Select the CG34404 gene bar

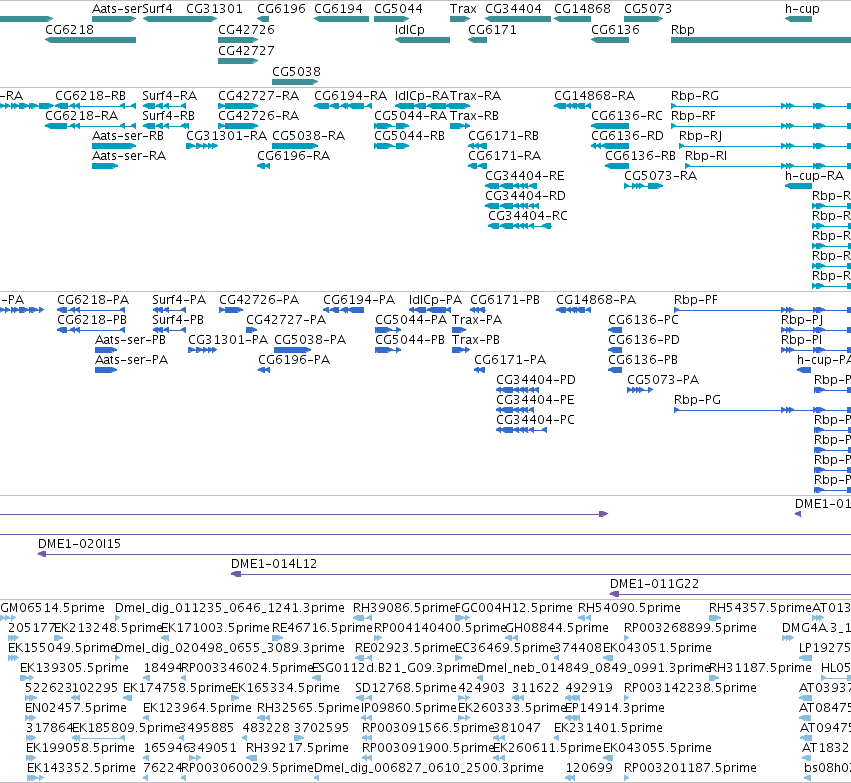[x=518, y=19]
